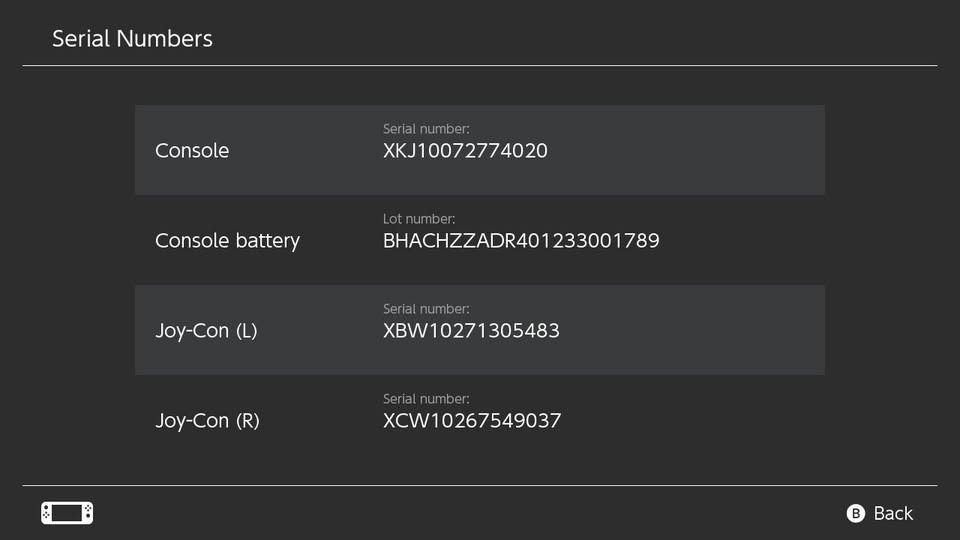The width and height of the screenshot is (960, 540).
Task: Click the Serial Numbers page title
Action: 132,39
